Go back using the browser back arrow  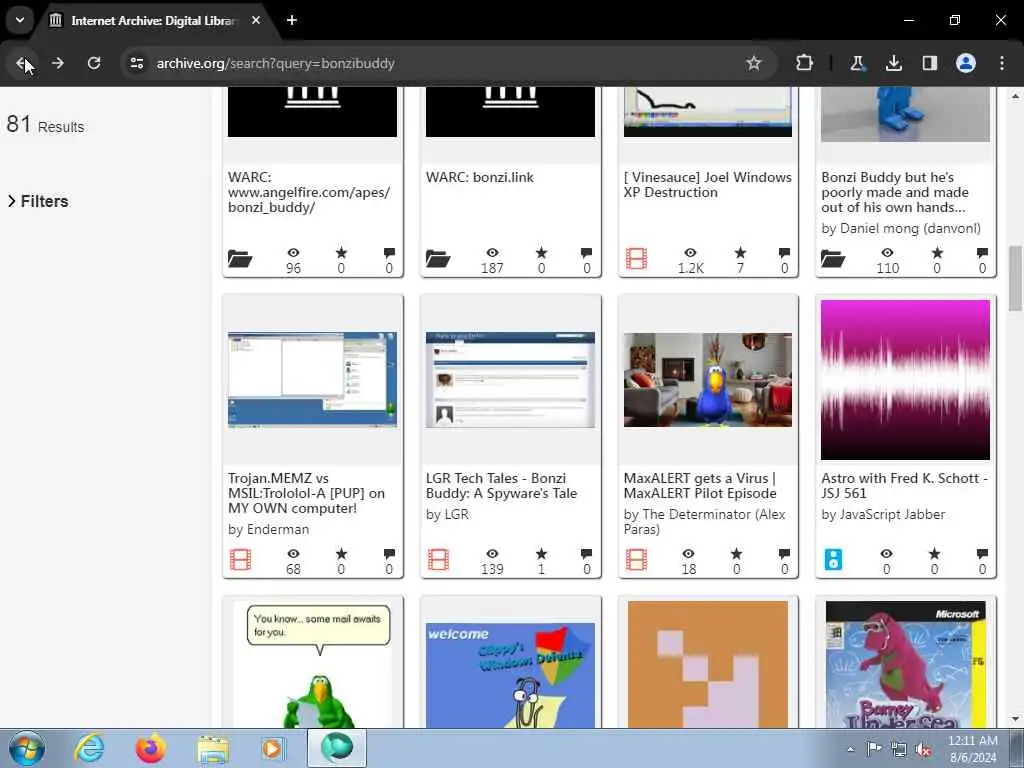point(22,63)
